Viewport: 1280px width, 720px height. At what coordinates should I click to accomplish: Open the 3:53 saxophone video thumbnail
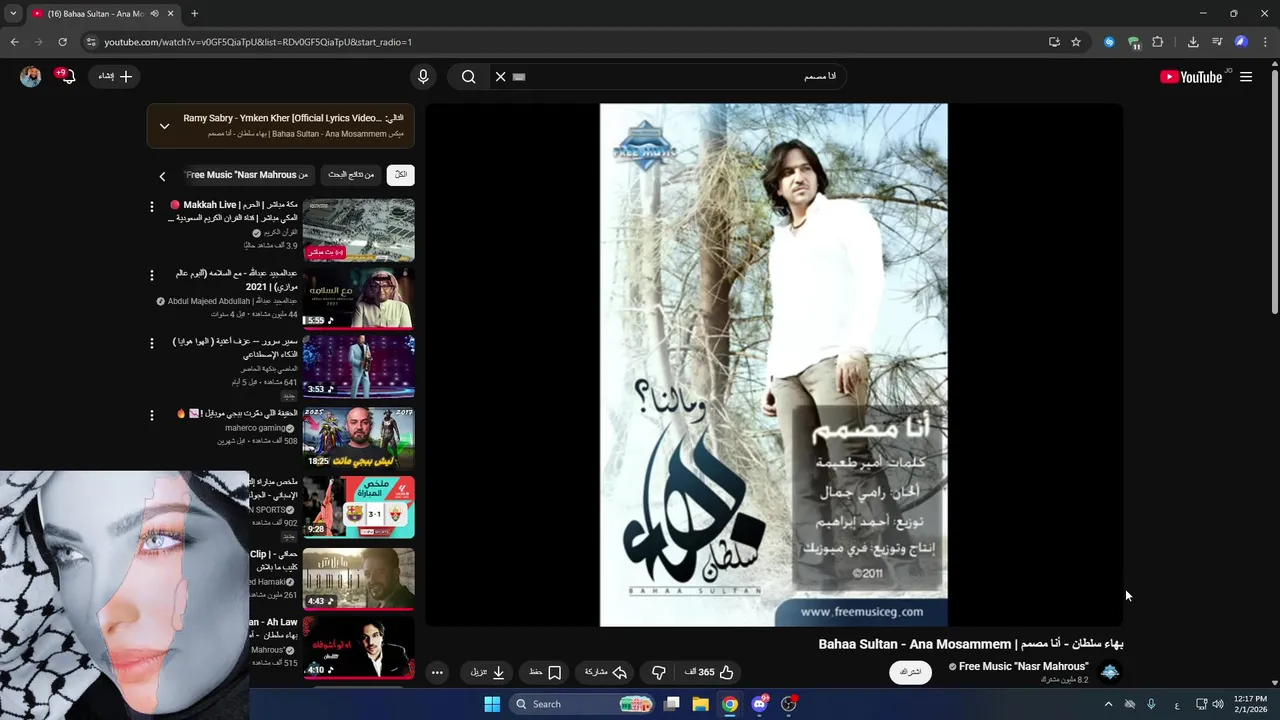(359, 366)
